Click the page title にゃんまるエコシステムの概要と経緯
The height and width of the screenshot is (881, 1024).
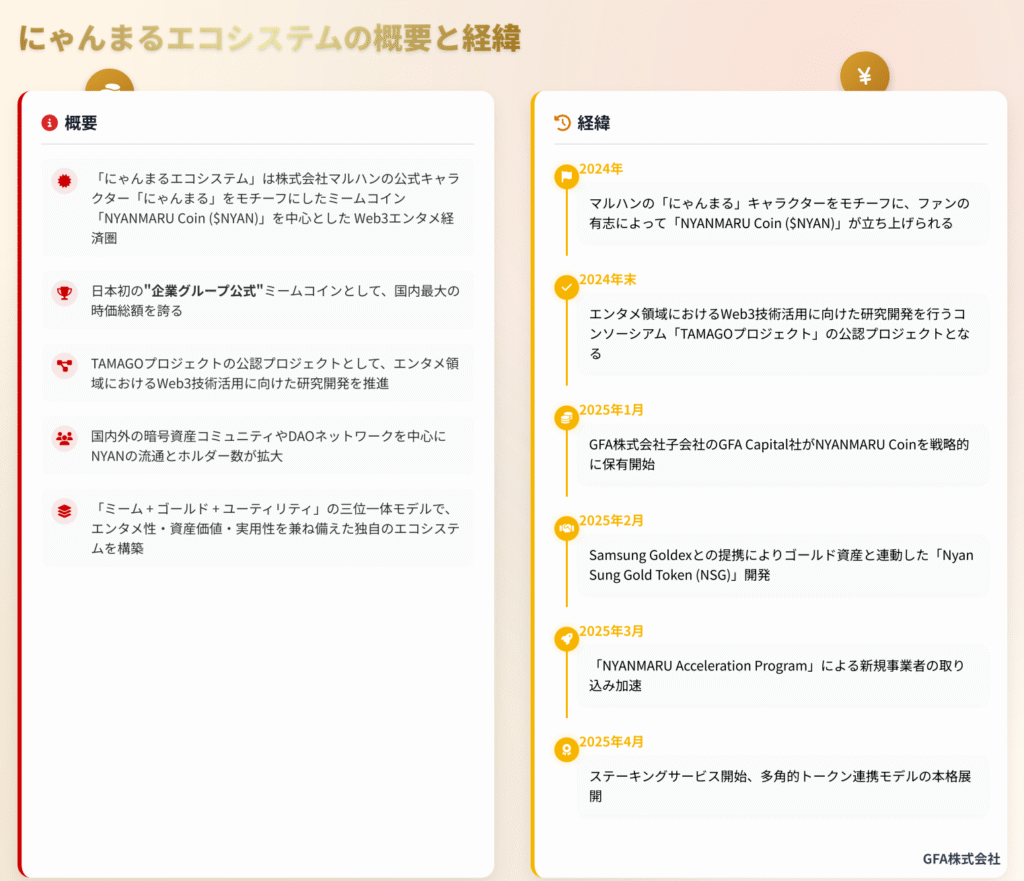tap(269, 38)
